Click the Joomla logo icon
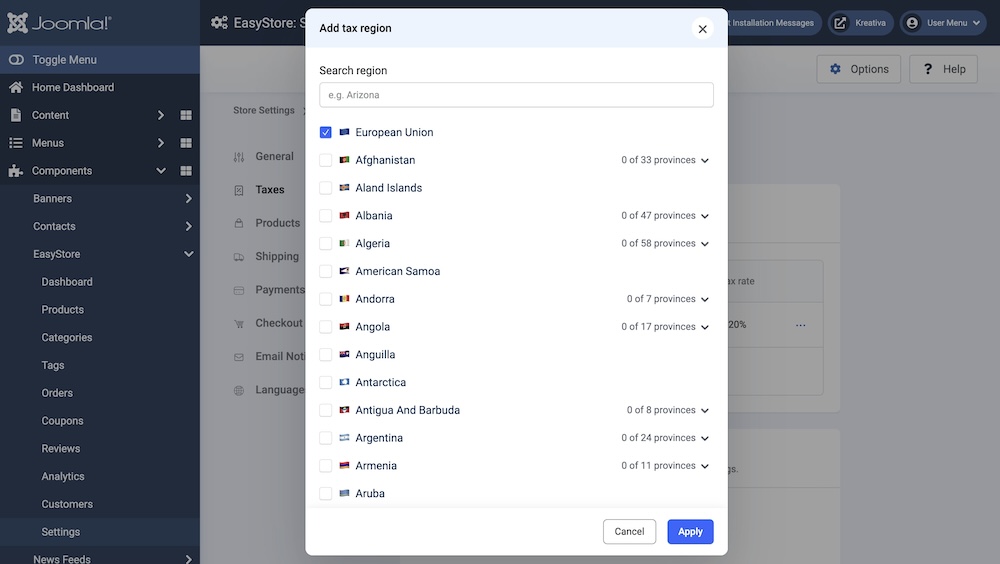This screenshot has height=564, width=1000. click(x=16, y=23)
